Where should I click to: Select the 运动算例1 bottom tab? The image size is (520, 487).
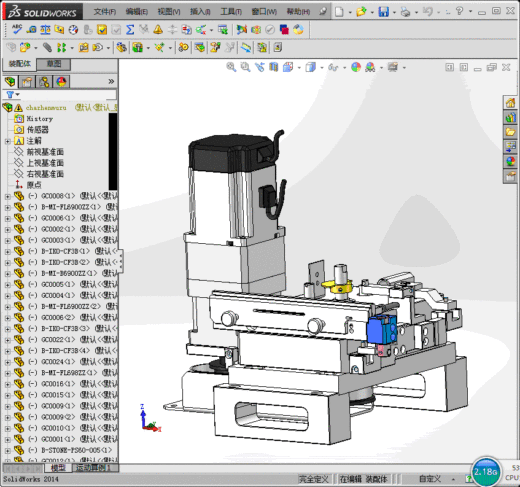(96, 468)
